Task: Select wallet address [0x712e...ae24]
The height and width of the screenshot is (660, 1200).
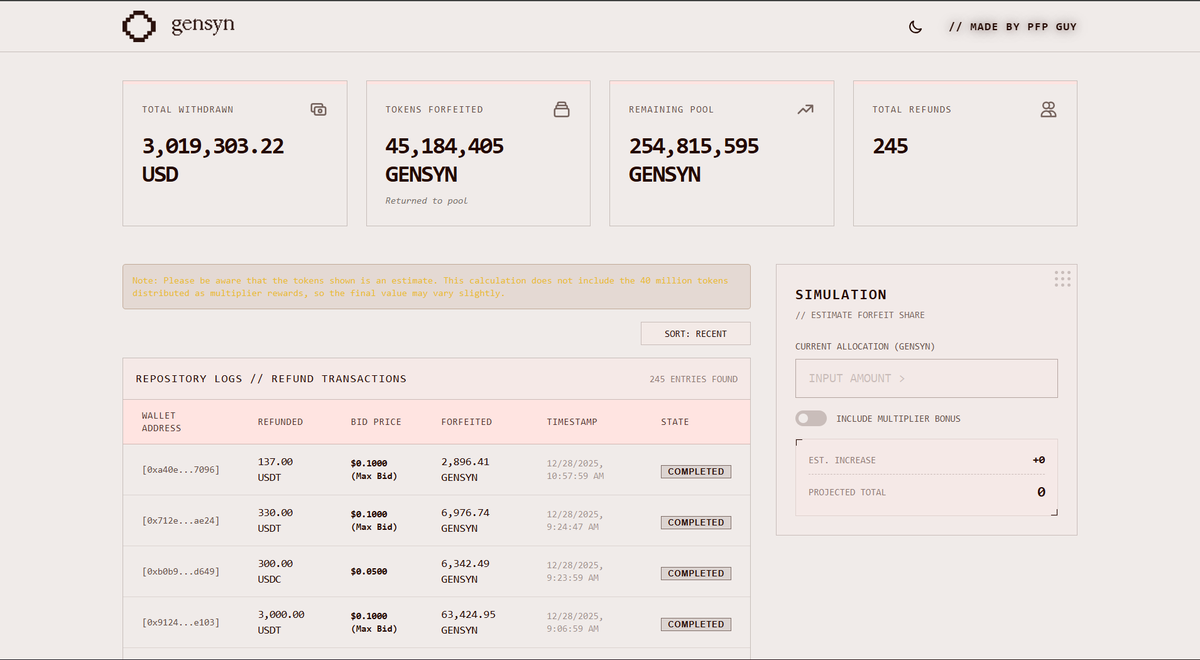Action: click(181, 520)
